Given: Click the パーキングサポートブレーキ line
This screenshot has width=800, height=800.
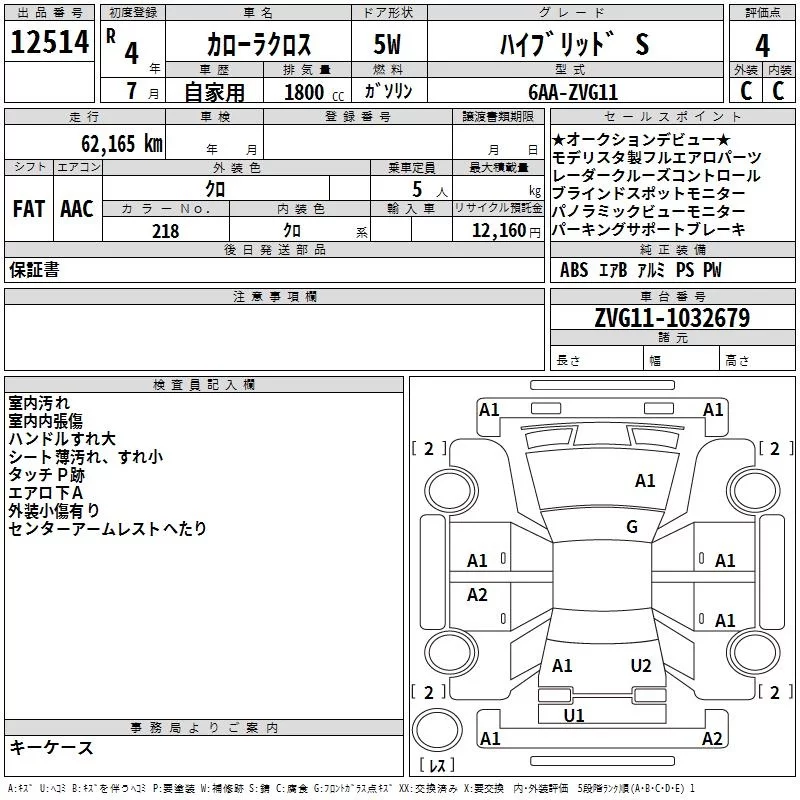Looking at the screenshot, I should pos(648,229).
